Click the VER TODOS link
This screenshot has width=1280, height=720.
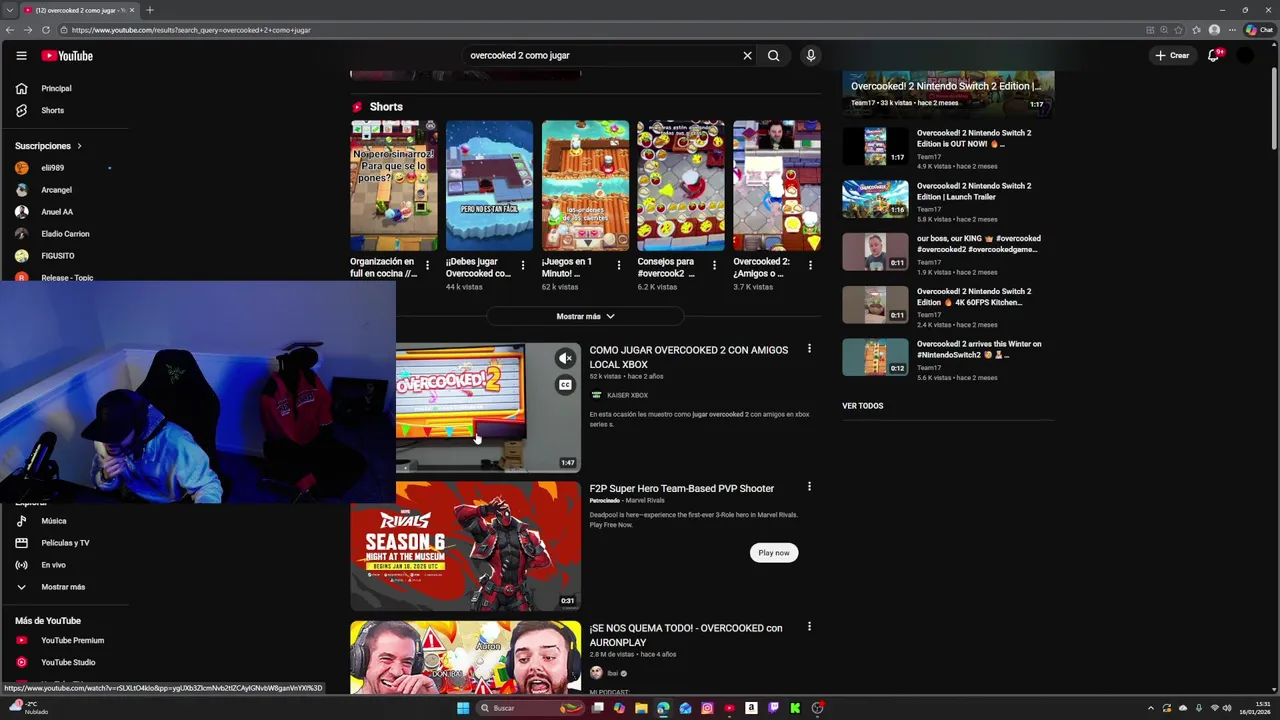(863, 406)
